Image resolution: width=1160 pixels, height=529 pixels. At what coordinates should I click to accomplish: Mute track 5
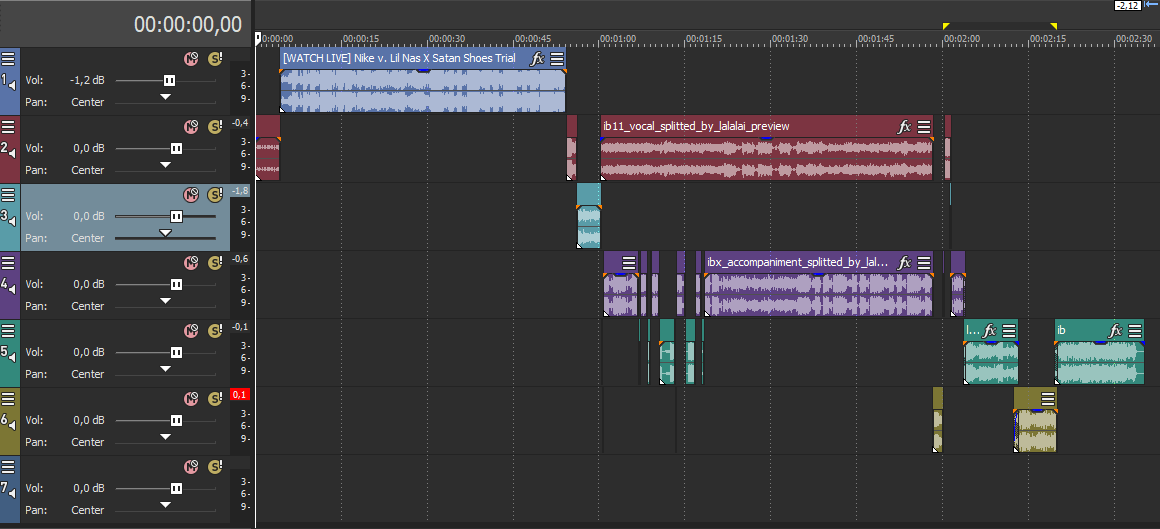pyautogui.click(x=191, y=331)
